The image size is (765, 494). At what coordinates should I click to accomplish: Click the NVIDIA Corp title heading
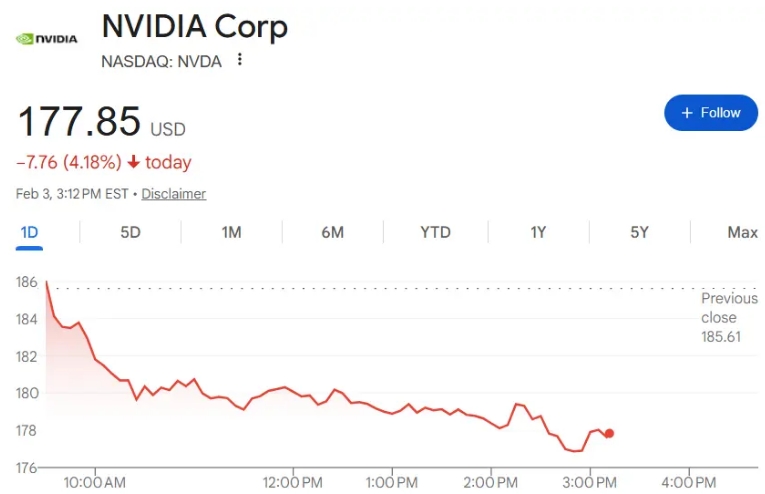pos(194,27)
